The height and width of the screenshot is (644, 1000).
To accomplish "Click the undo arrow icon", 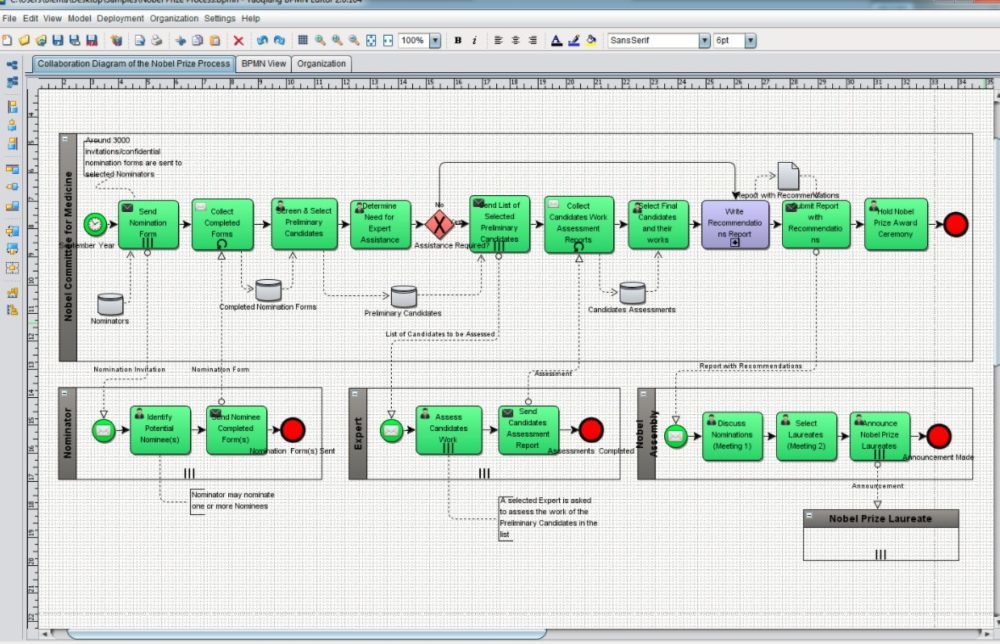I will (x=261, y=41).
